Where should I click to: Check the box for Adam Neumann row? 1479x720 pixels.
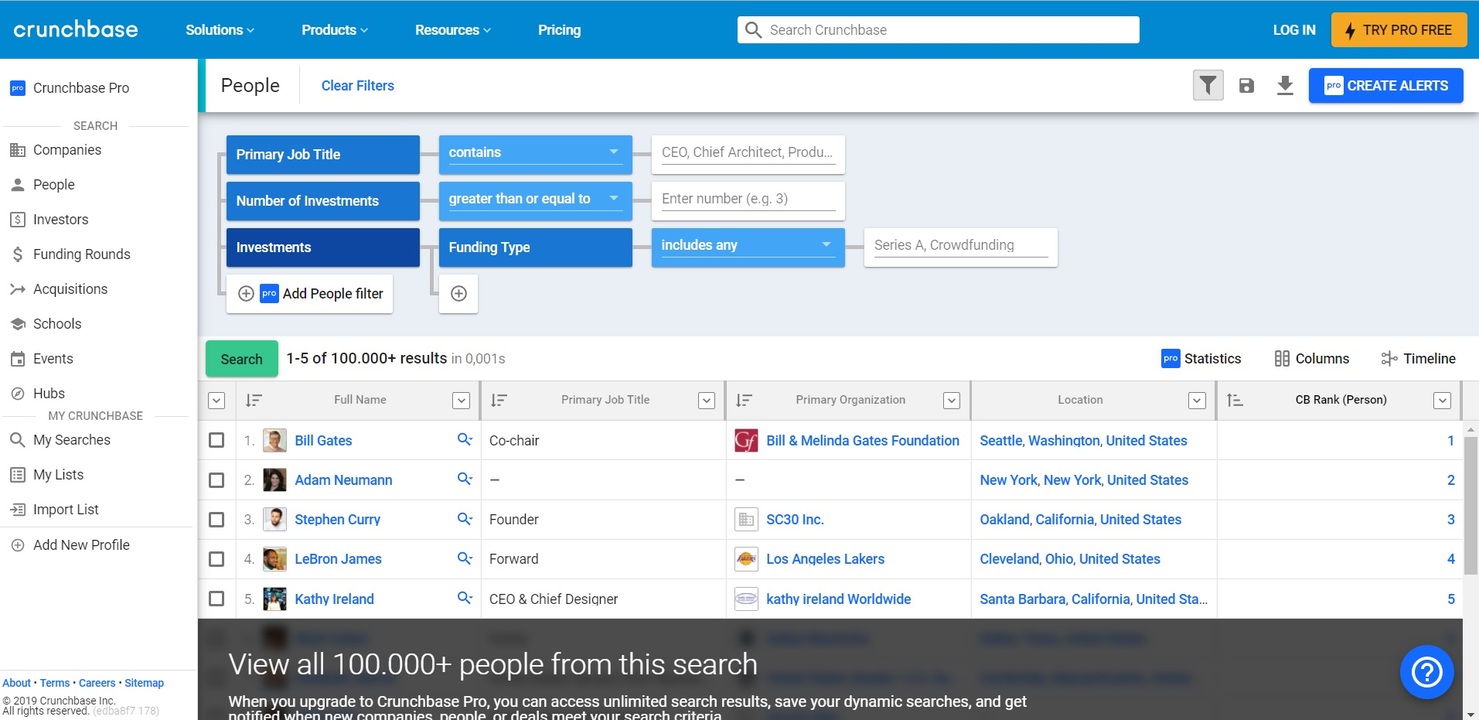tap(216, 480)
